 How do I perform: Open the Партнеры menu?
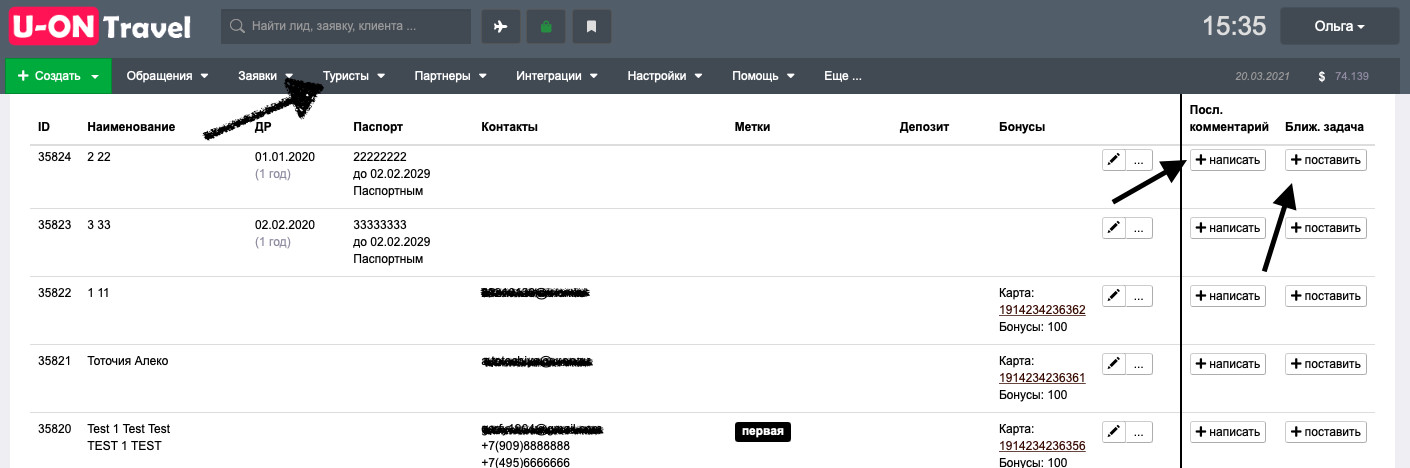click(450, 76)
